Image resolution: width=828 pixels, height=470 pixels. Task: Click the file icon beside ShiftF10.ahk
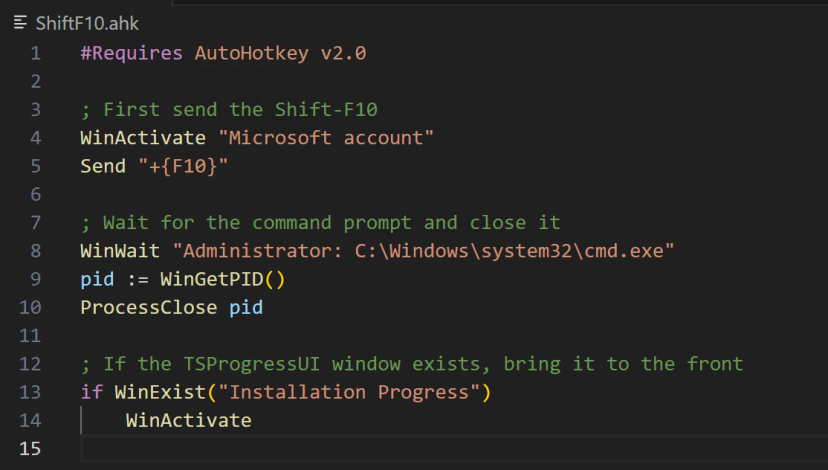tap(20, 22)
